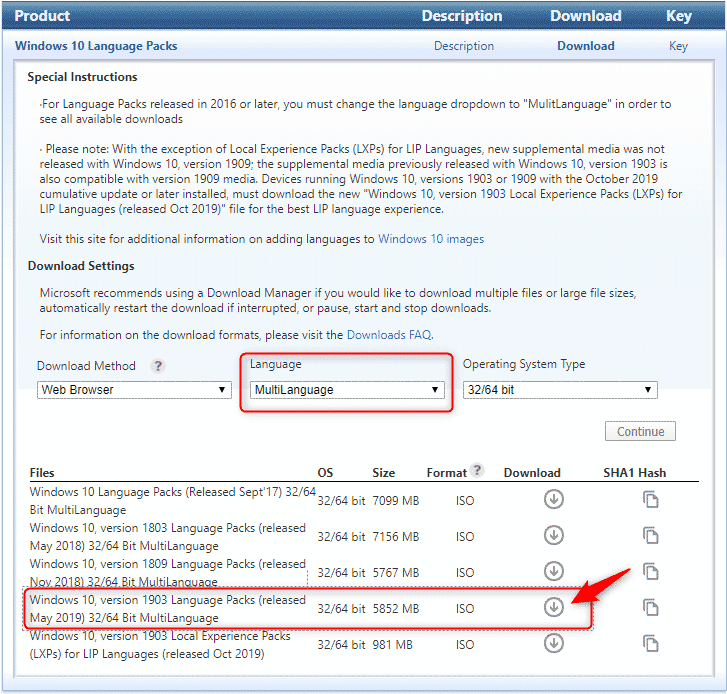Select the version 1809 Language Packs file name

click(168, 573)
